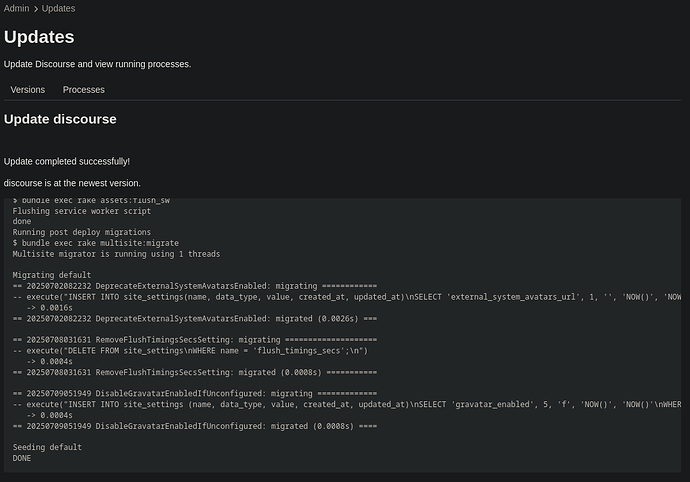
Task: Open the Updates breadcrumb link
Action: click(x=58, y=8)
